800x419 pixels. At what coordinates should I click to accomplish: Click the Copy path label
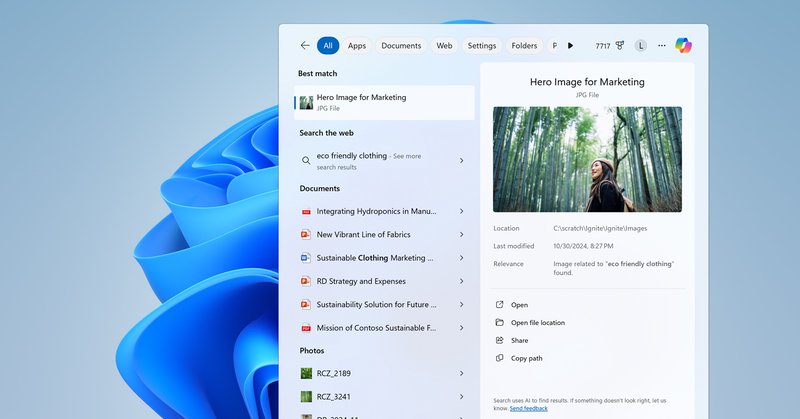527,358
